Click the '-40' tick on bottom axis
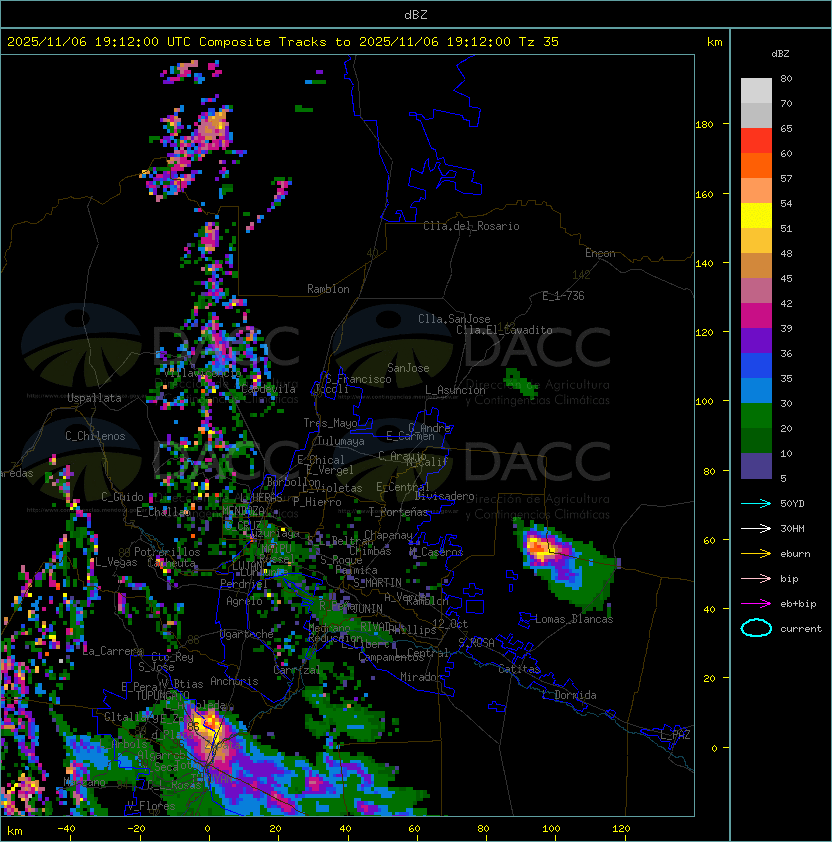Screen dimensions: 832x842 tap(66, 829)
